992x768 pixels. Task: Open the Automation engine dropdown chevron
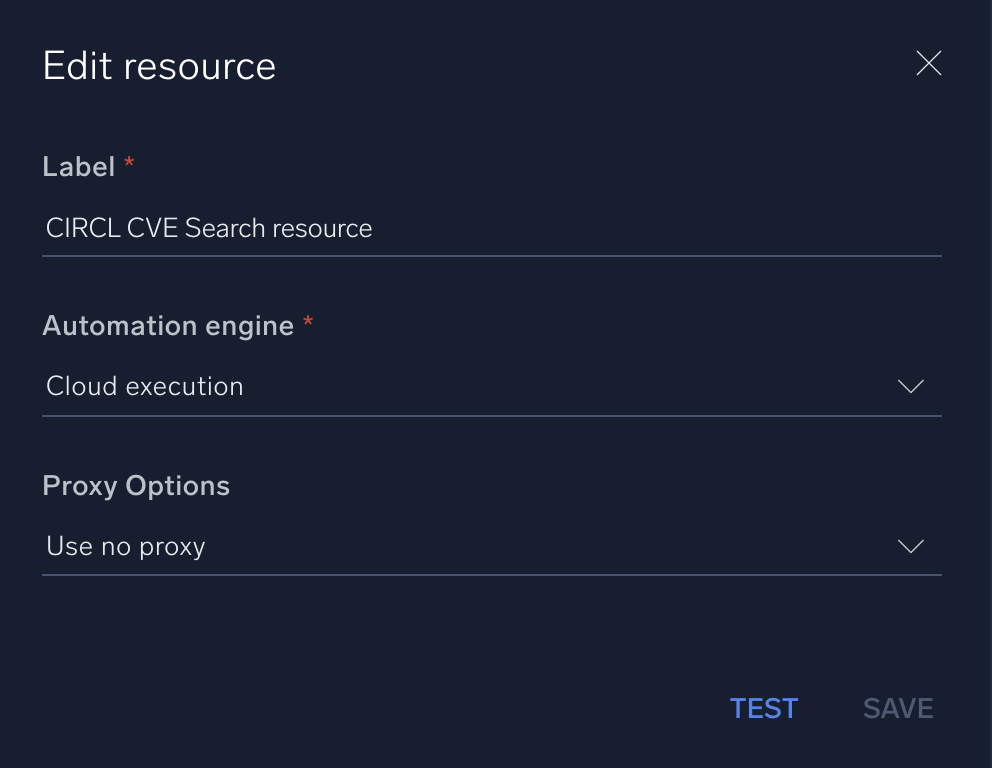click(910, 386)
